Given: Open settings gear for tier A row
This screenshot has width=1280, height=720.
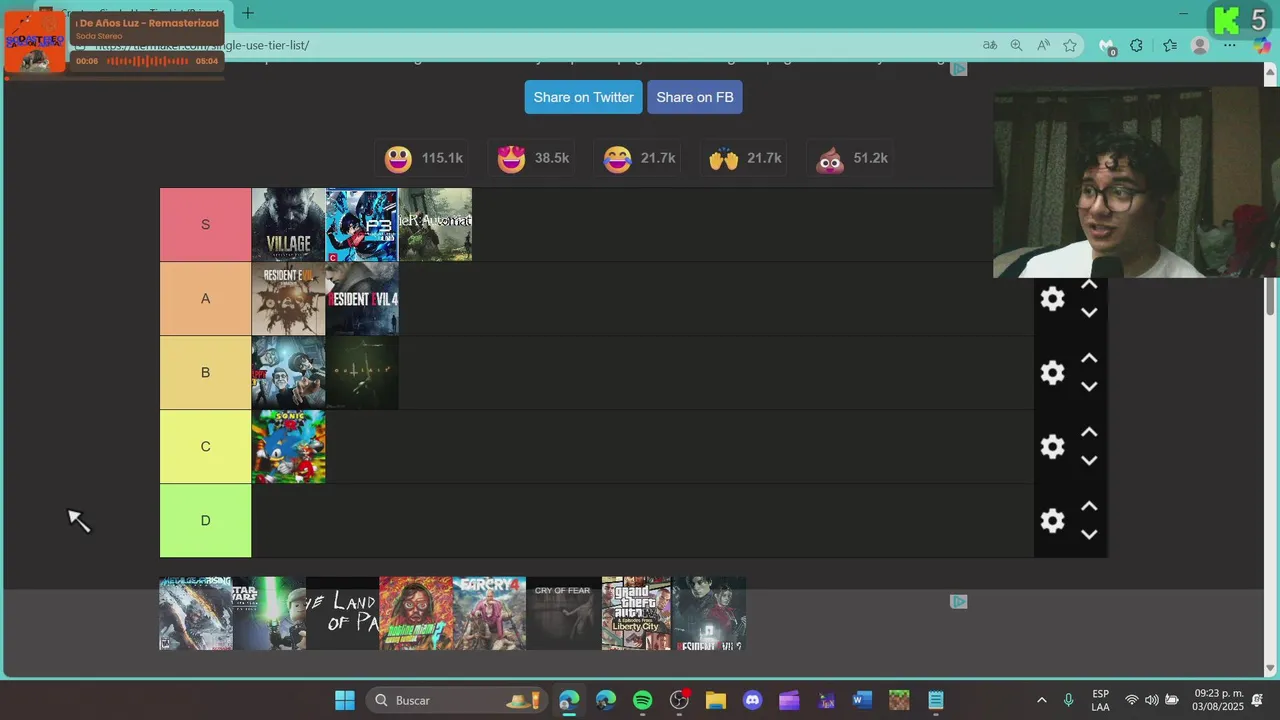Looking at the screenshot, I should (x=1052, y=298).
